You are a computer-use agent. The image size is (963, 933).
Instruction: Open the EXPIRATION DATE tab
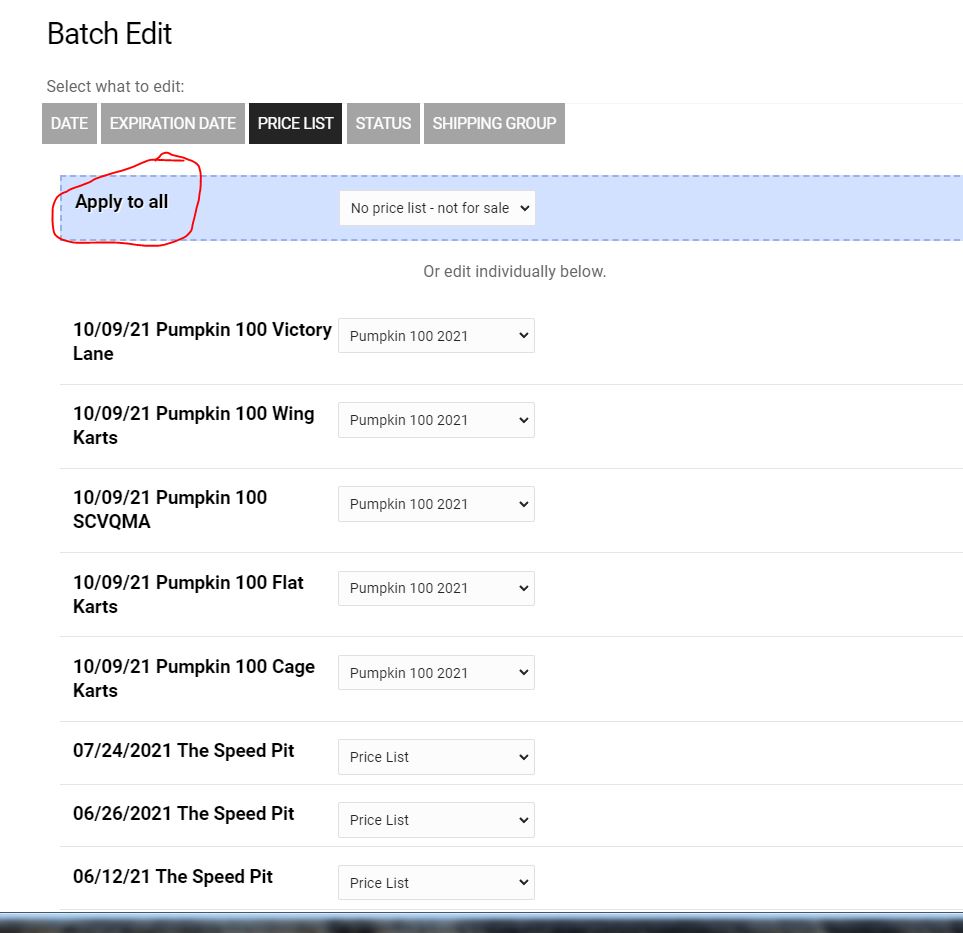coord(172,123)
